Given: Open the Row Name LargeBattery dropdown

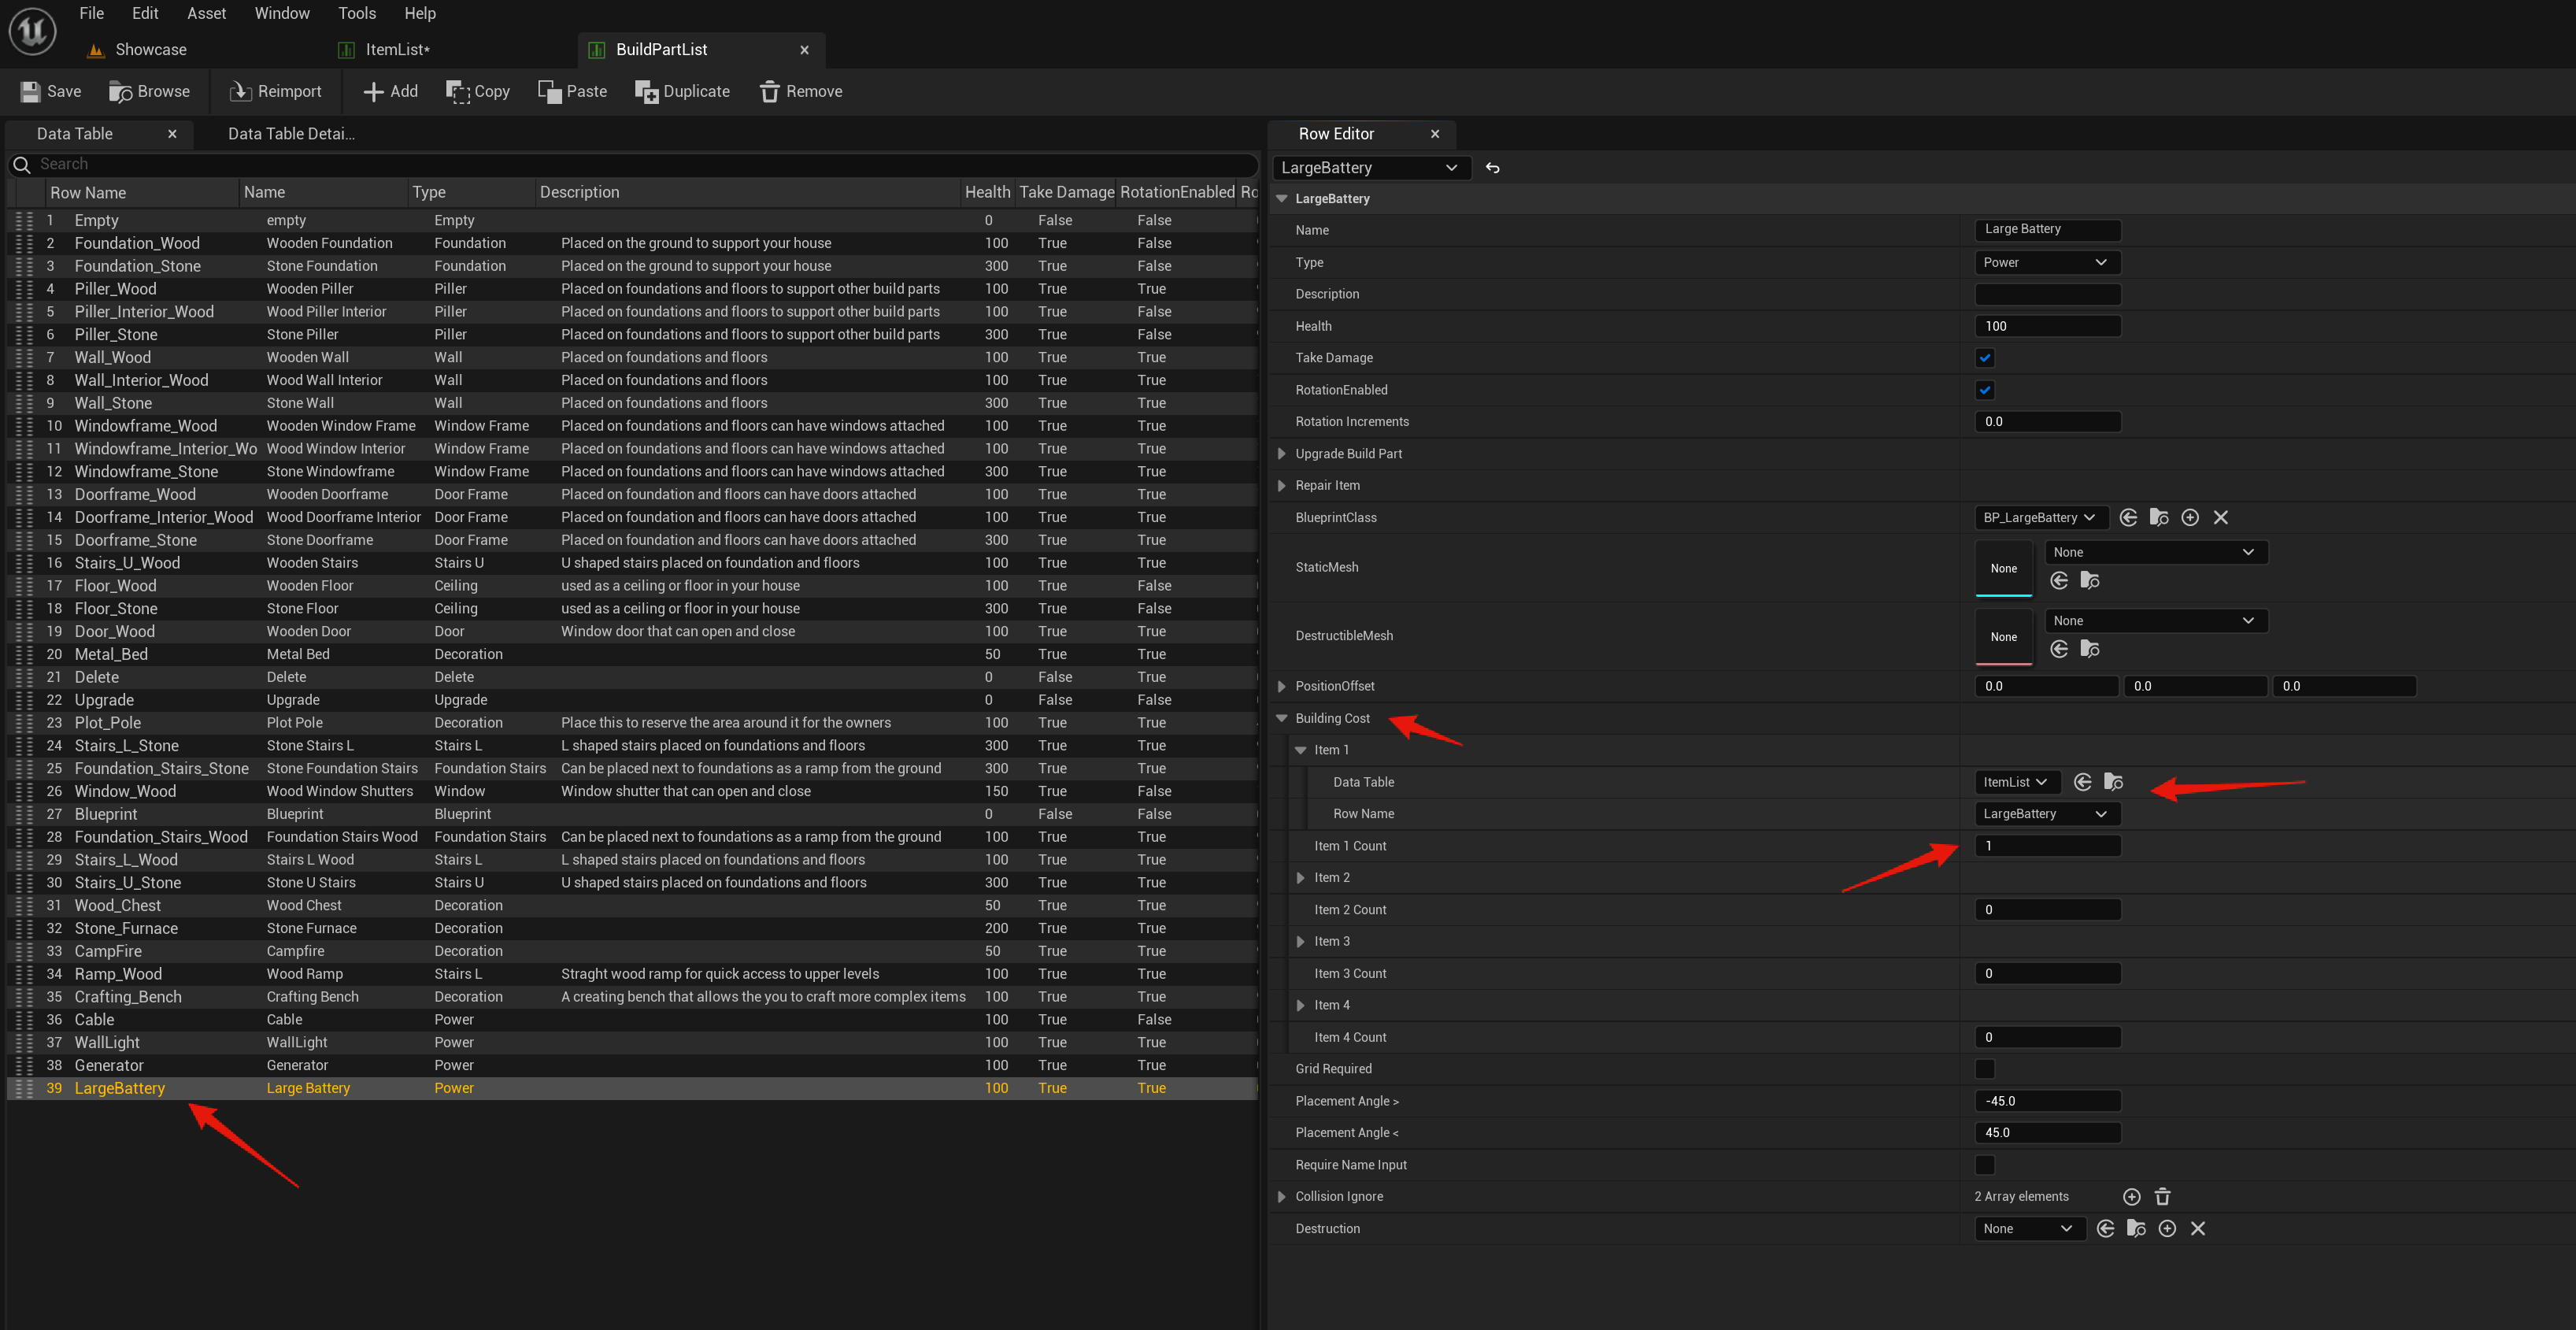Looking at the screenshot, I should [2046, 814].
